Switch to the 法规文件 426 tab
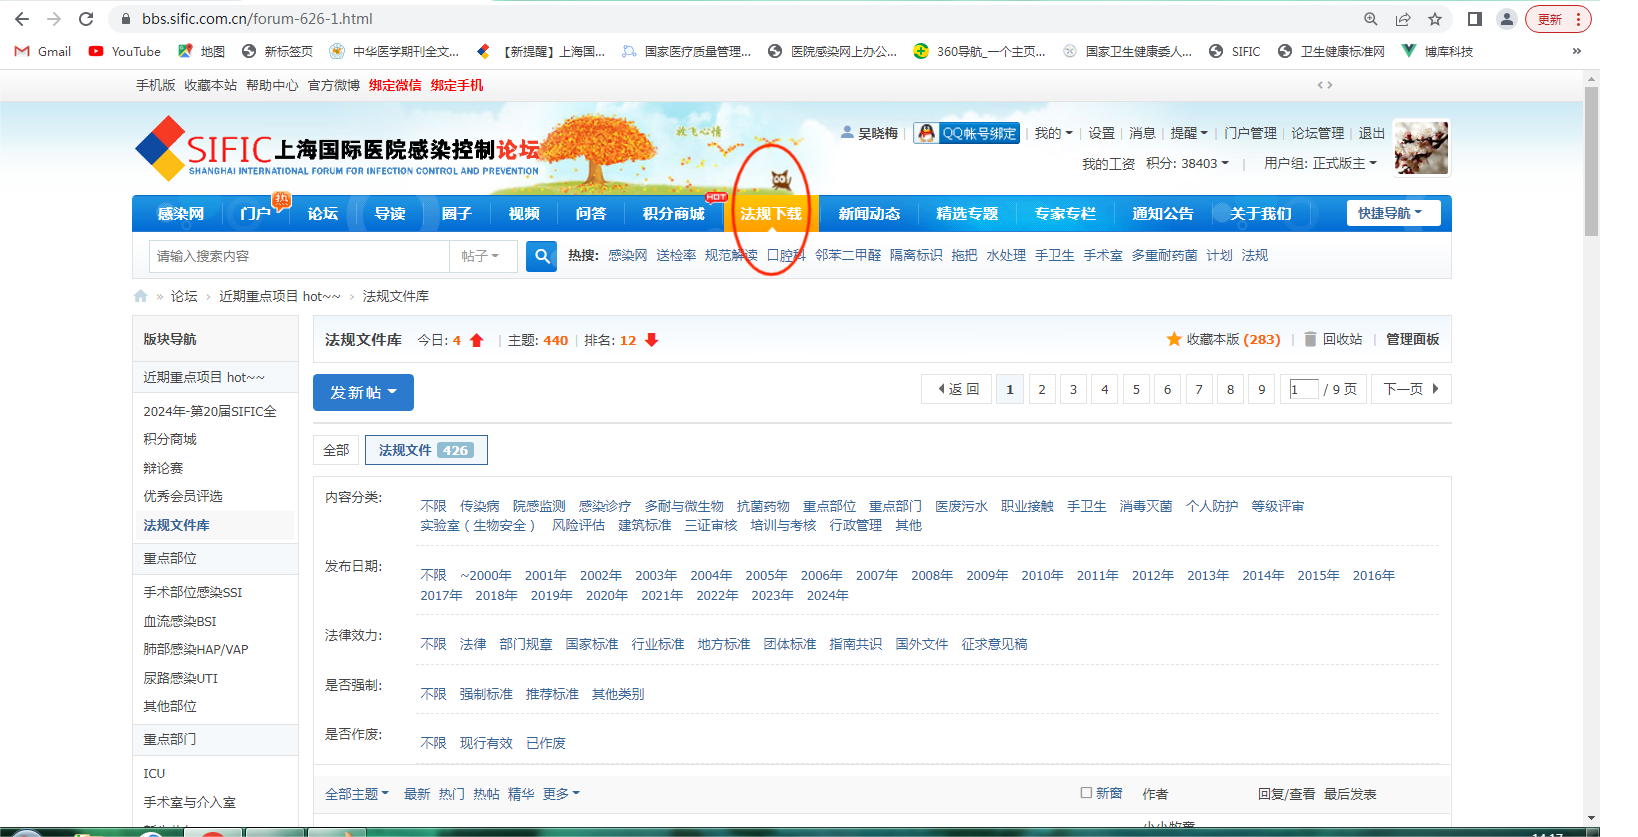1638x837 pixels. pyautogui.click(x=426, y=450)
